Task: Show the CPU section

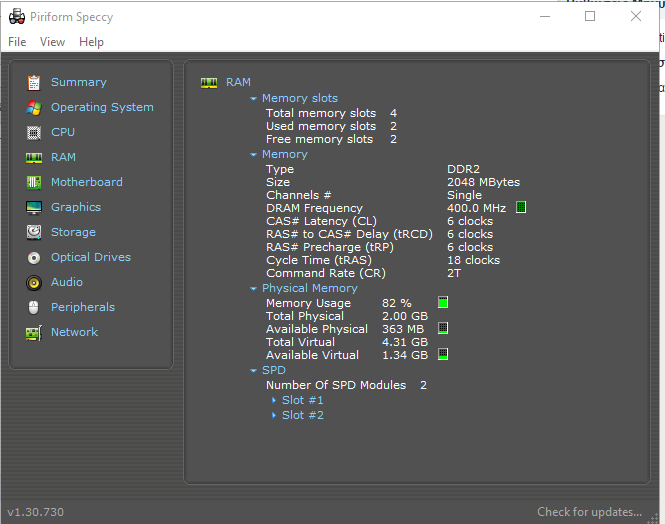Action: (63, 132)
